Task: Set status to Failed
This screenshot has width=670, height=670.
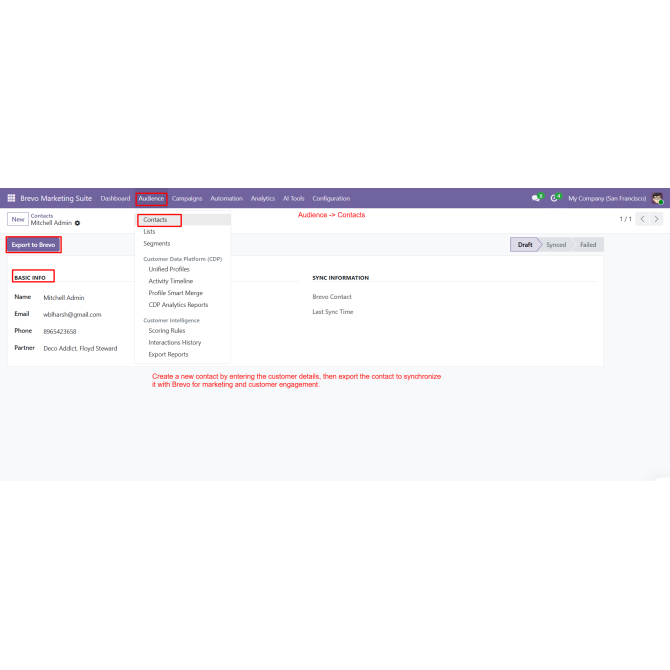Action: click(588, 245)
